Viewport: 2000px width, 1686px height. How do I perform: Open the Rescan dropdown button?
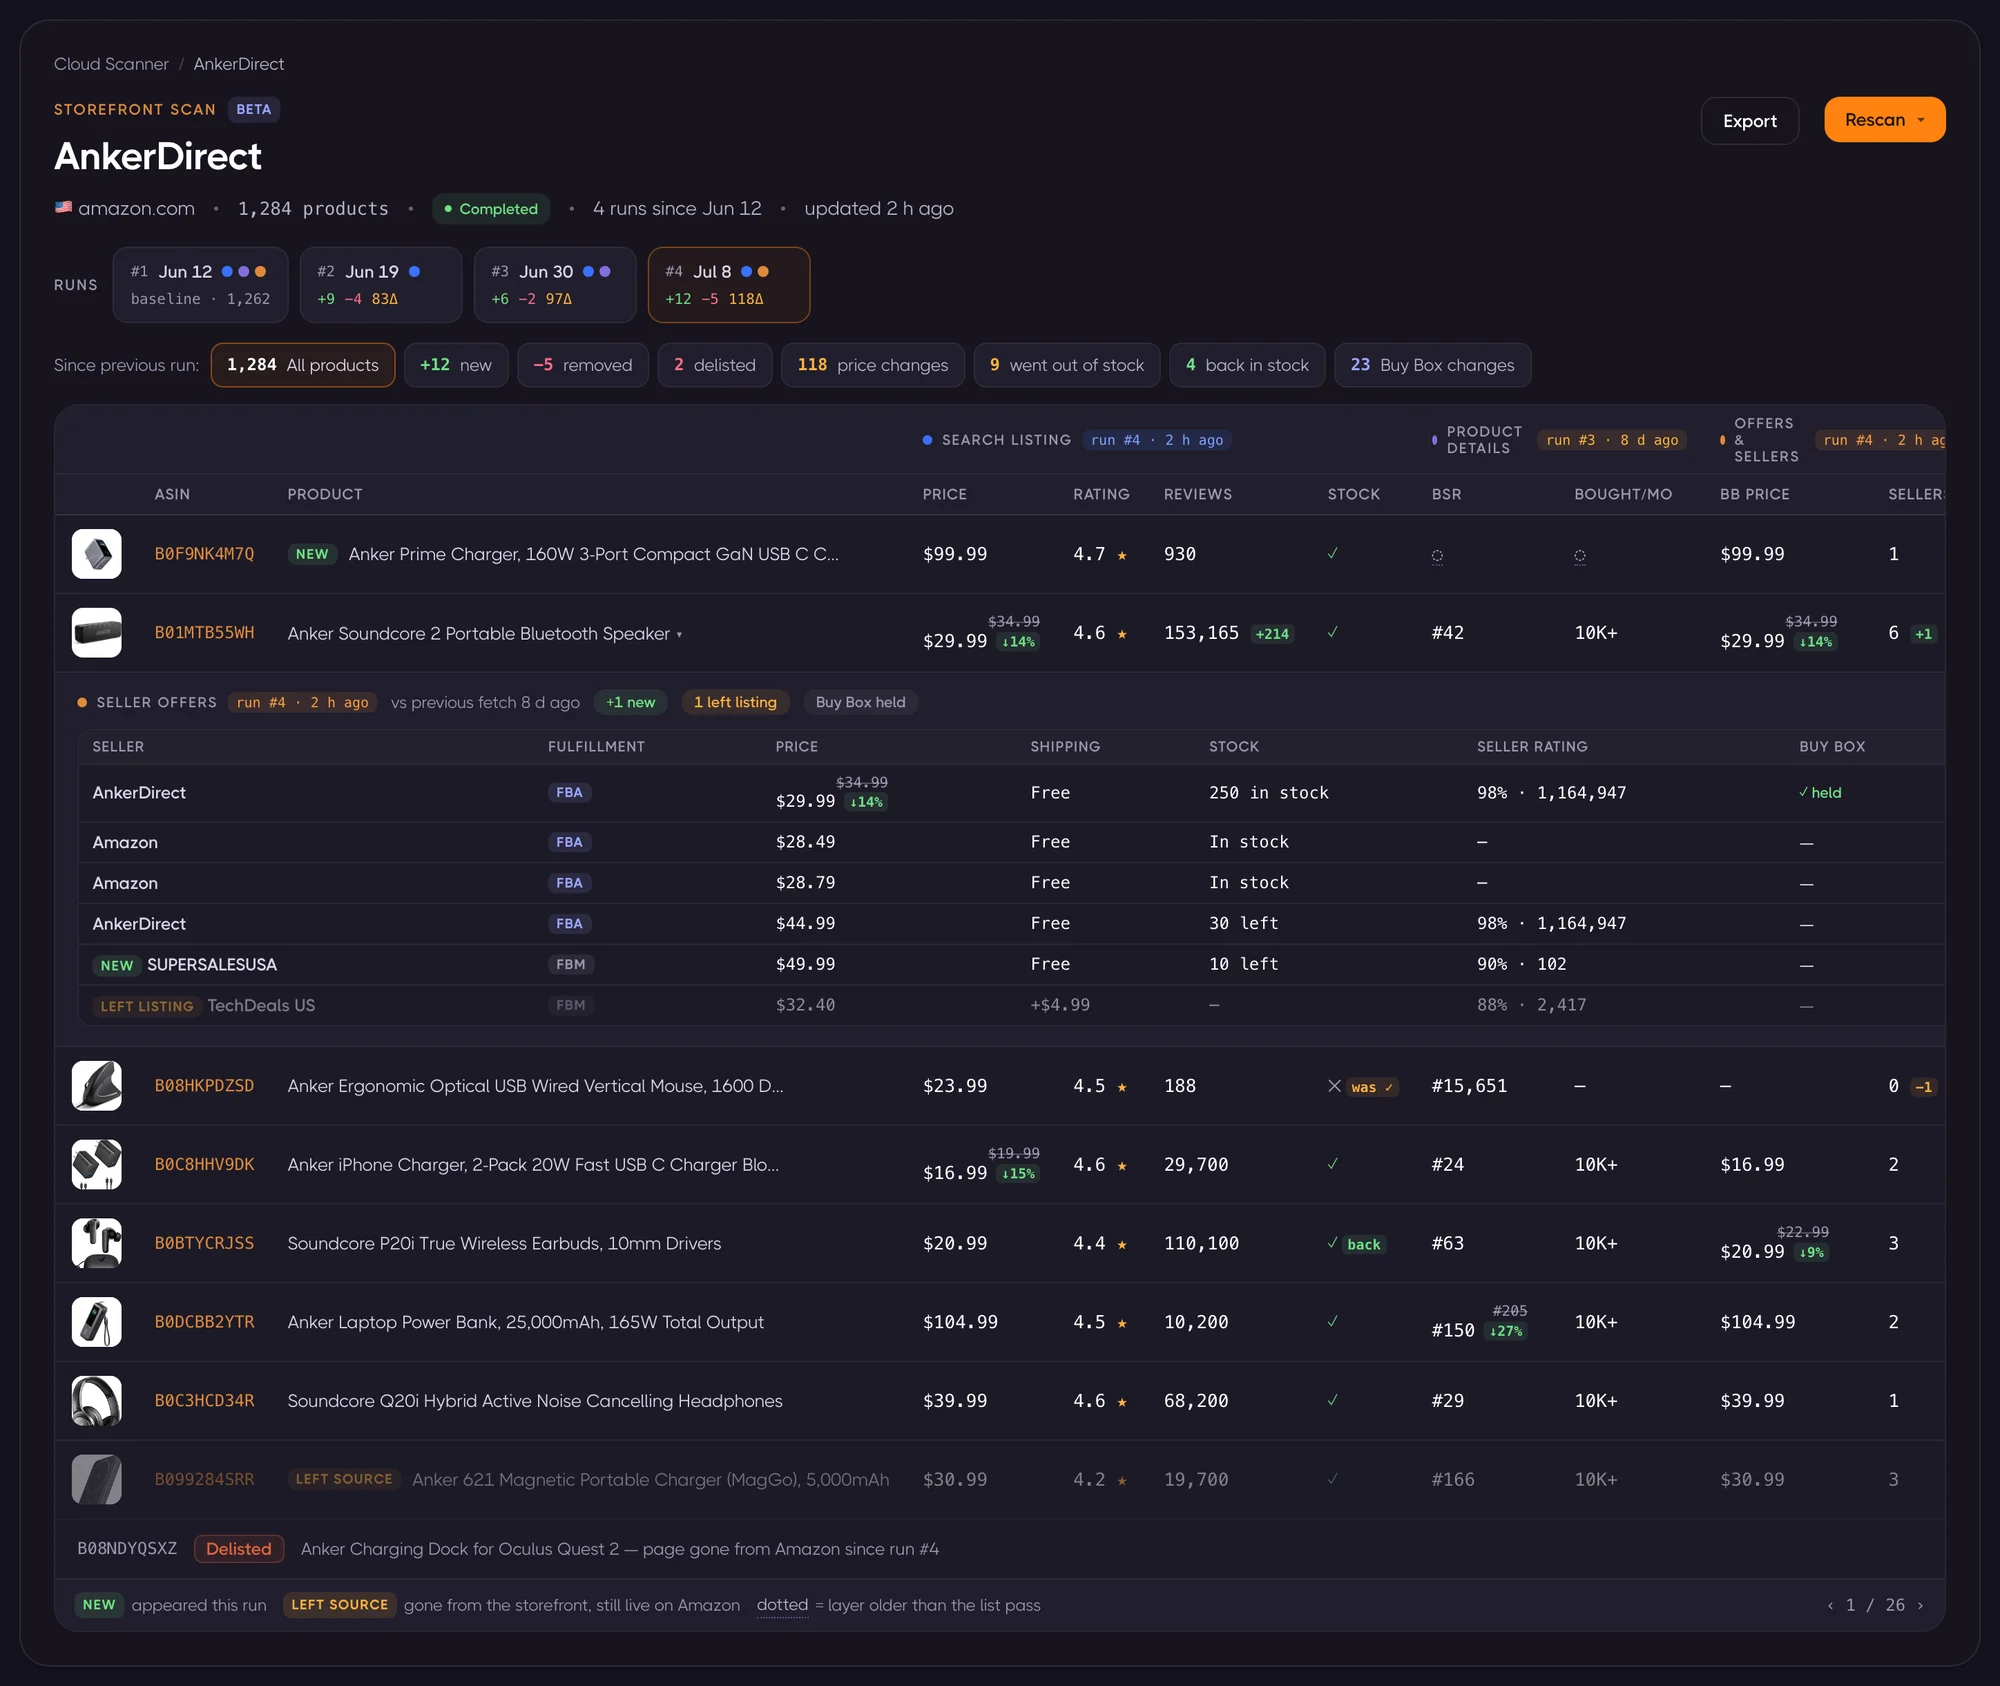click(1884, 120)
